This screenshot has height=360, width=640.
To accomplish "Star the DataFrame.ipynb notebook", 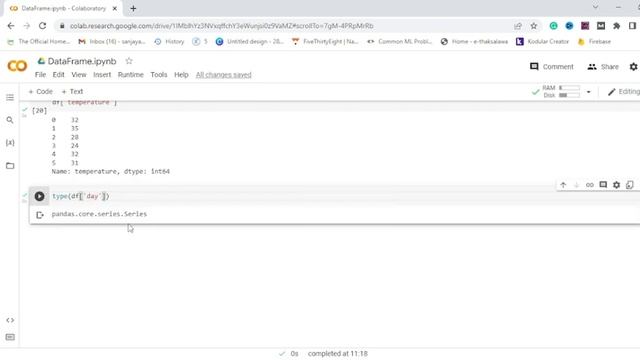I will point(129,61).
